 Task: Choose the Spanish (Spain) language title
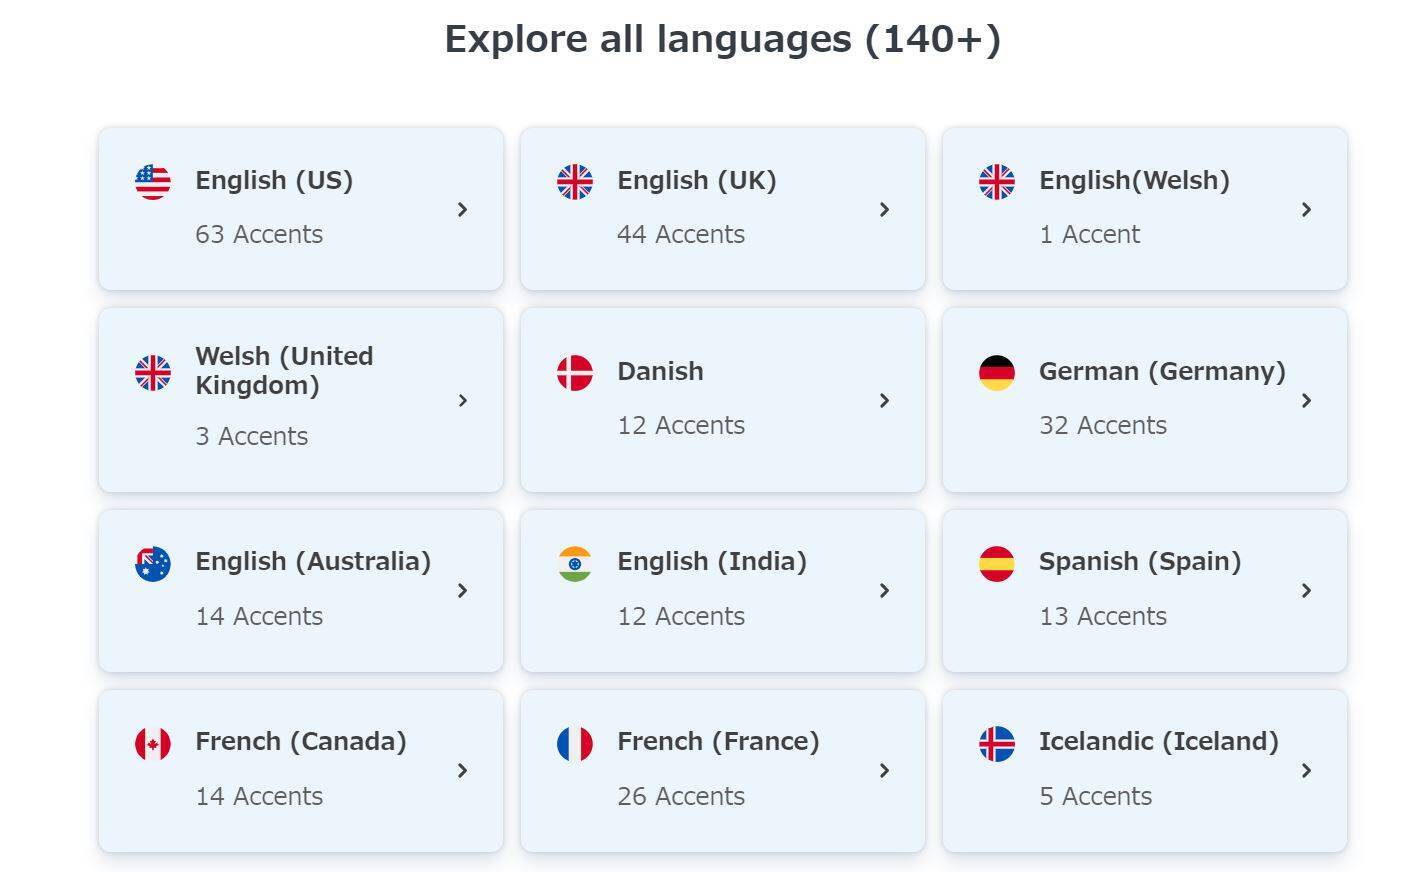1140,561
